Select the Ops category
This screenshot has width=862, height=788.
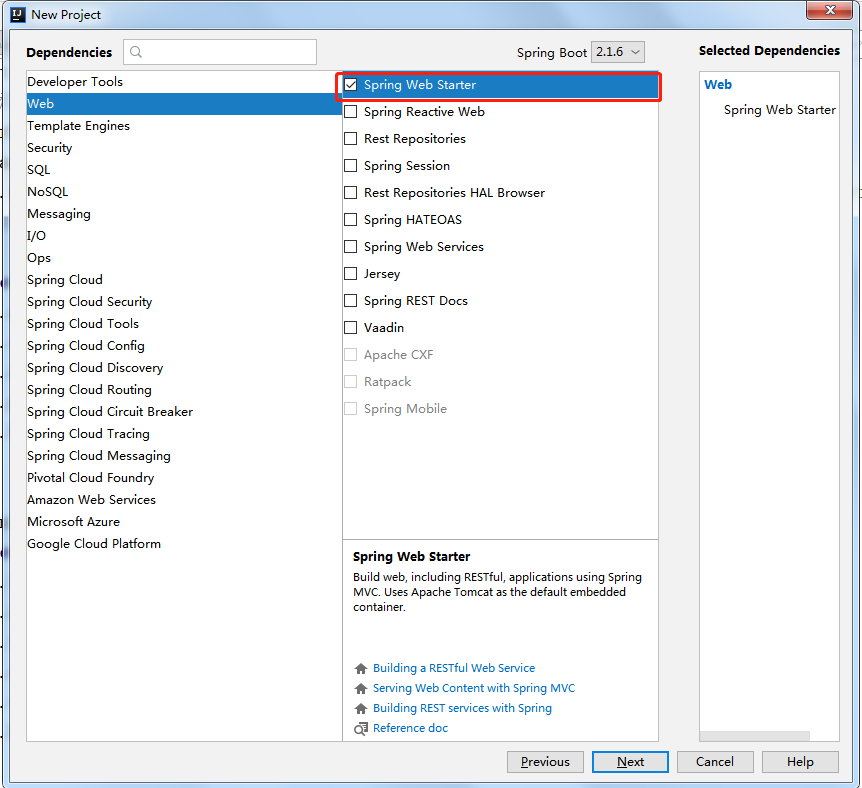tap(184, 257)
